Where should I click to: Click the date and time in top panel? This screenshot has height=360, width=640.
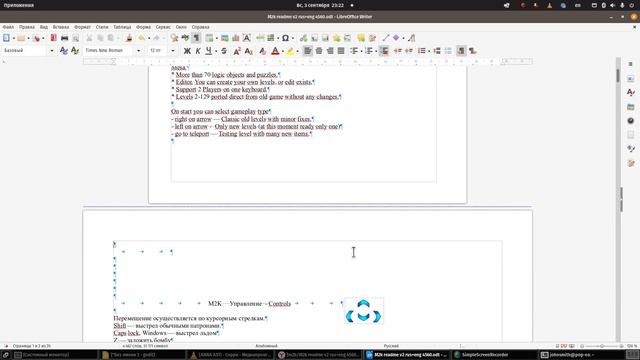click(320, 5)
